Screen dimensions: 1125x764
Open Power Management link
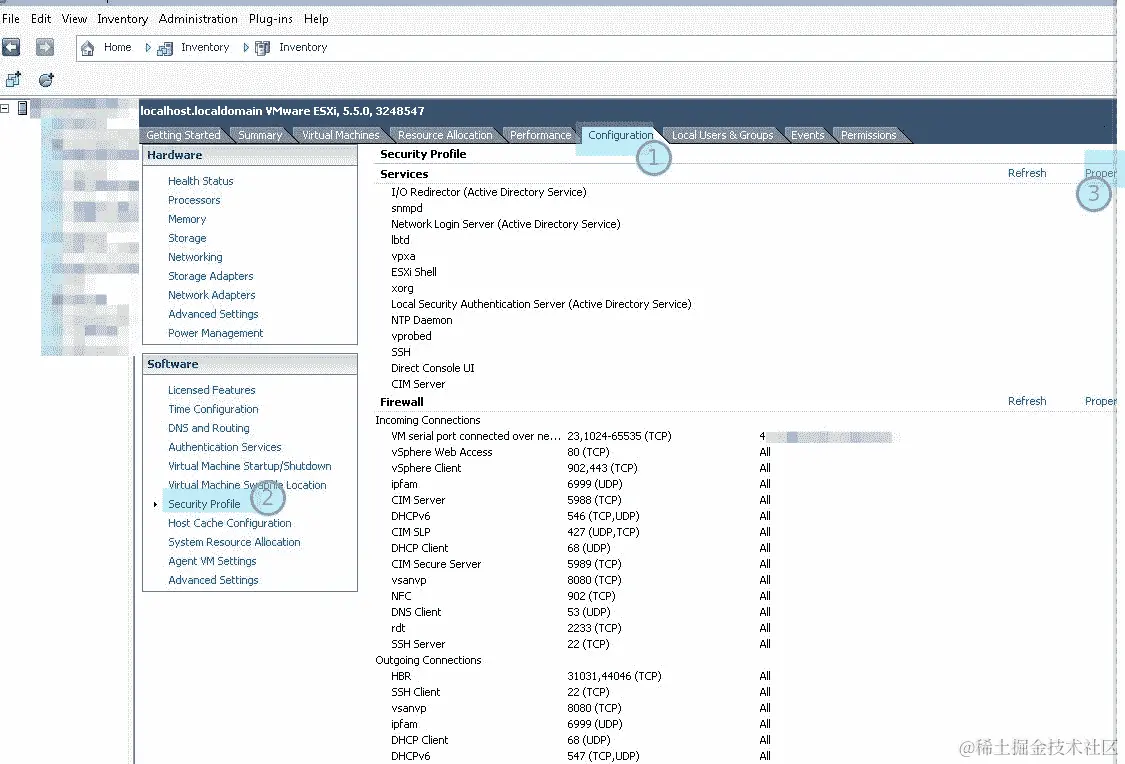[x=215, y=333]
